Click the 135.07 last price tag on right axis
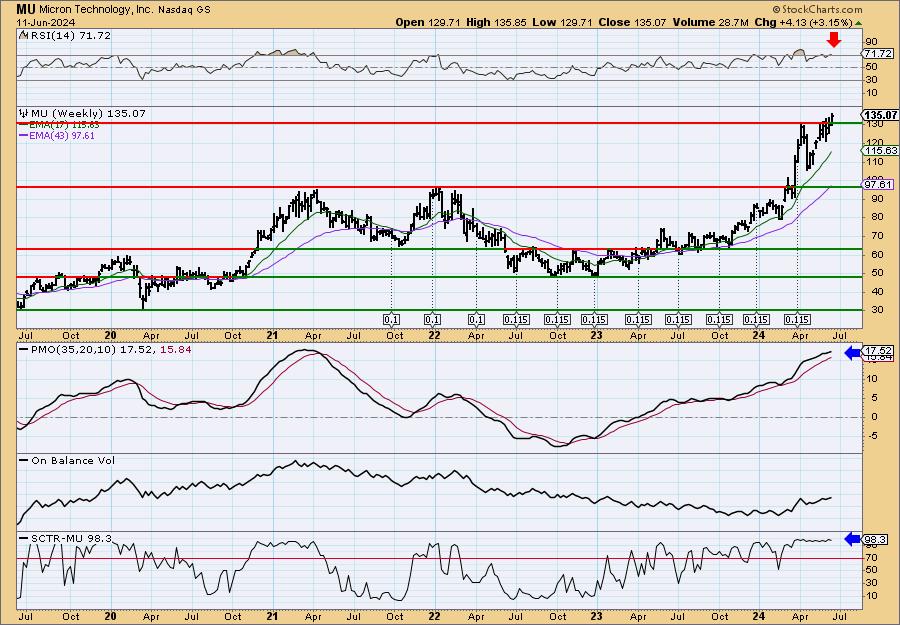This screenshot has height=625, width=900. [x=881, y=115]
